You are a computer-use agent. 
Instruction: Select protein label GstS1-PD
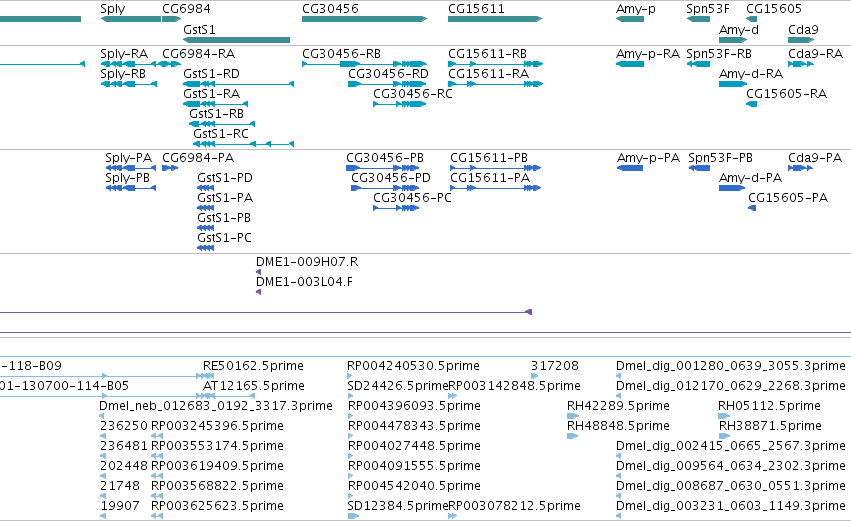click(x=225, y=178)
